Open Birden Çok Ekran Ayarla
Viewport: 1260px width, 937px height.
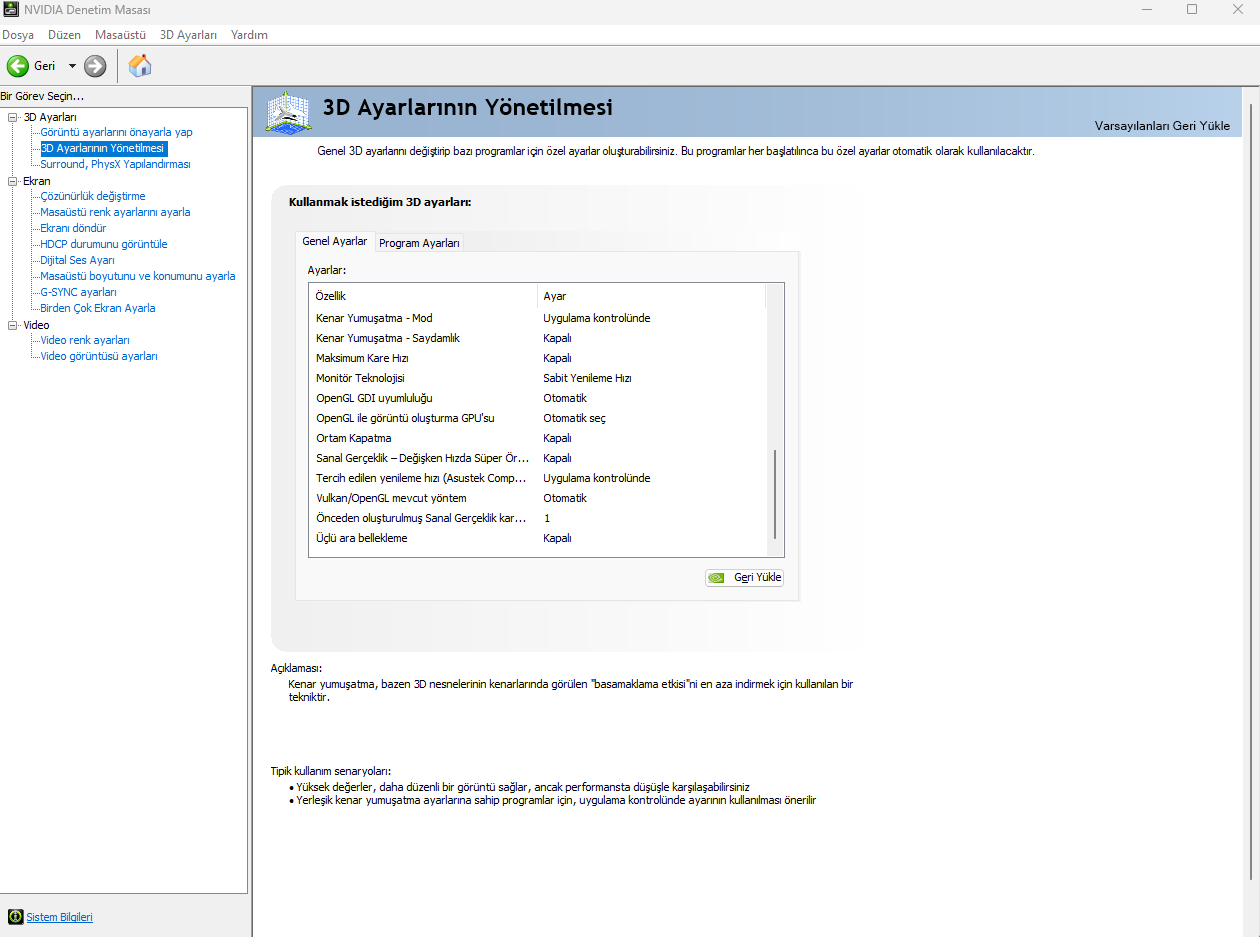[98, 308]
